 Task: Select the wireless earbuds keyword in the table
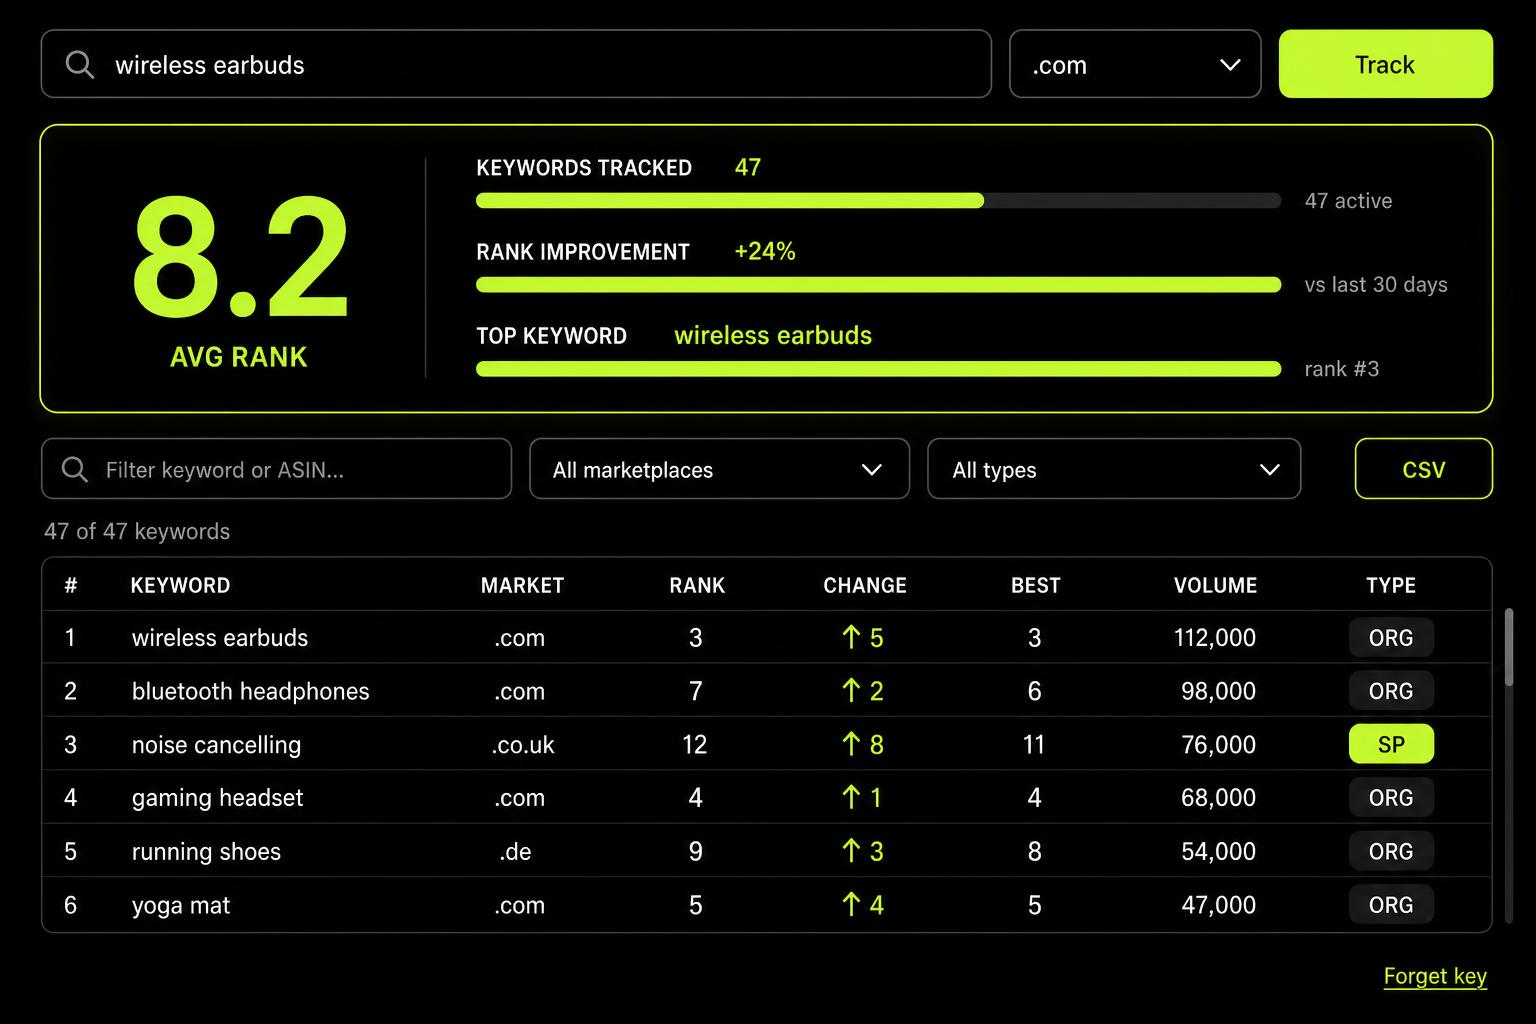pyautogui.click(x=220, y=637)
